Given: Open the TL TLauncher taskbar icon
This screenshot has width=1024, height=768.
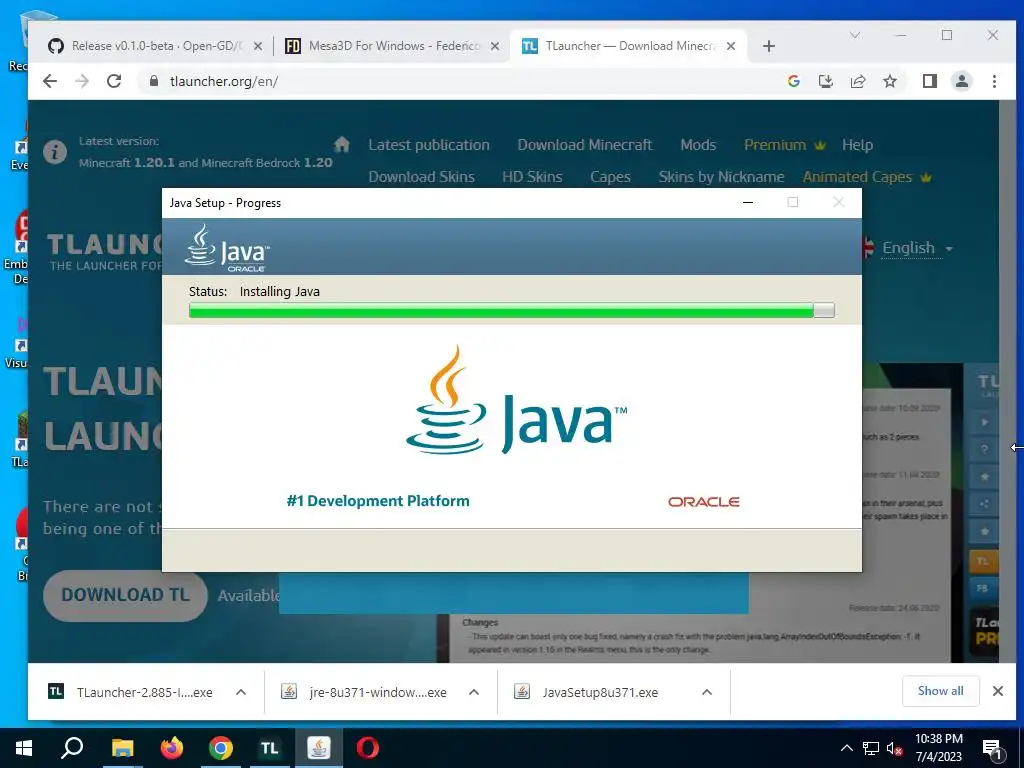Looking at the screenshot, I should tap(269, 748).
